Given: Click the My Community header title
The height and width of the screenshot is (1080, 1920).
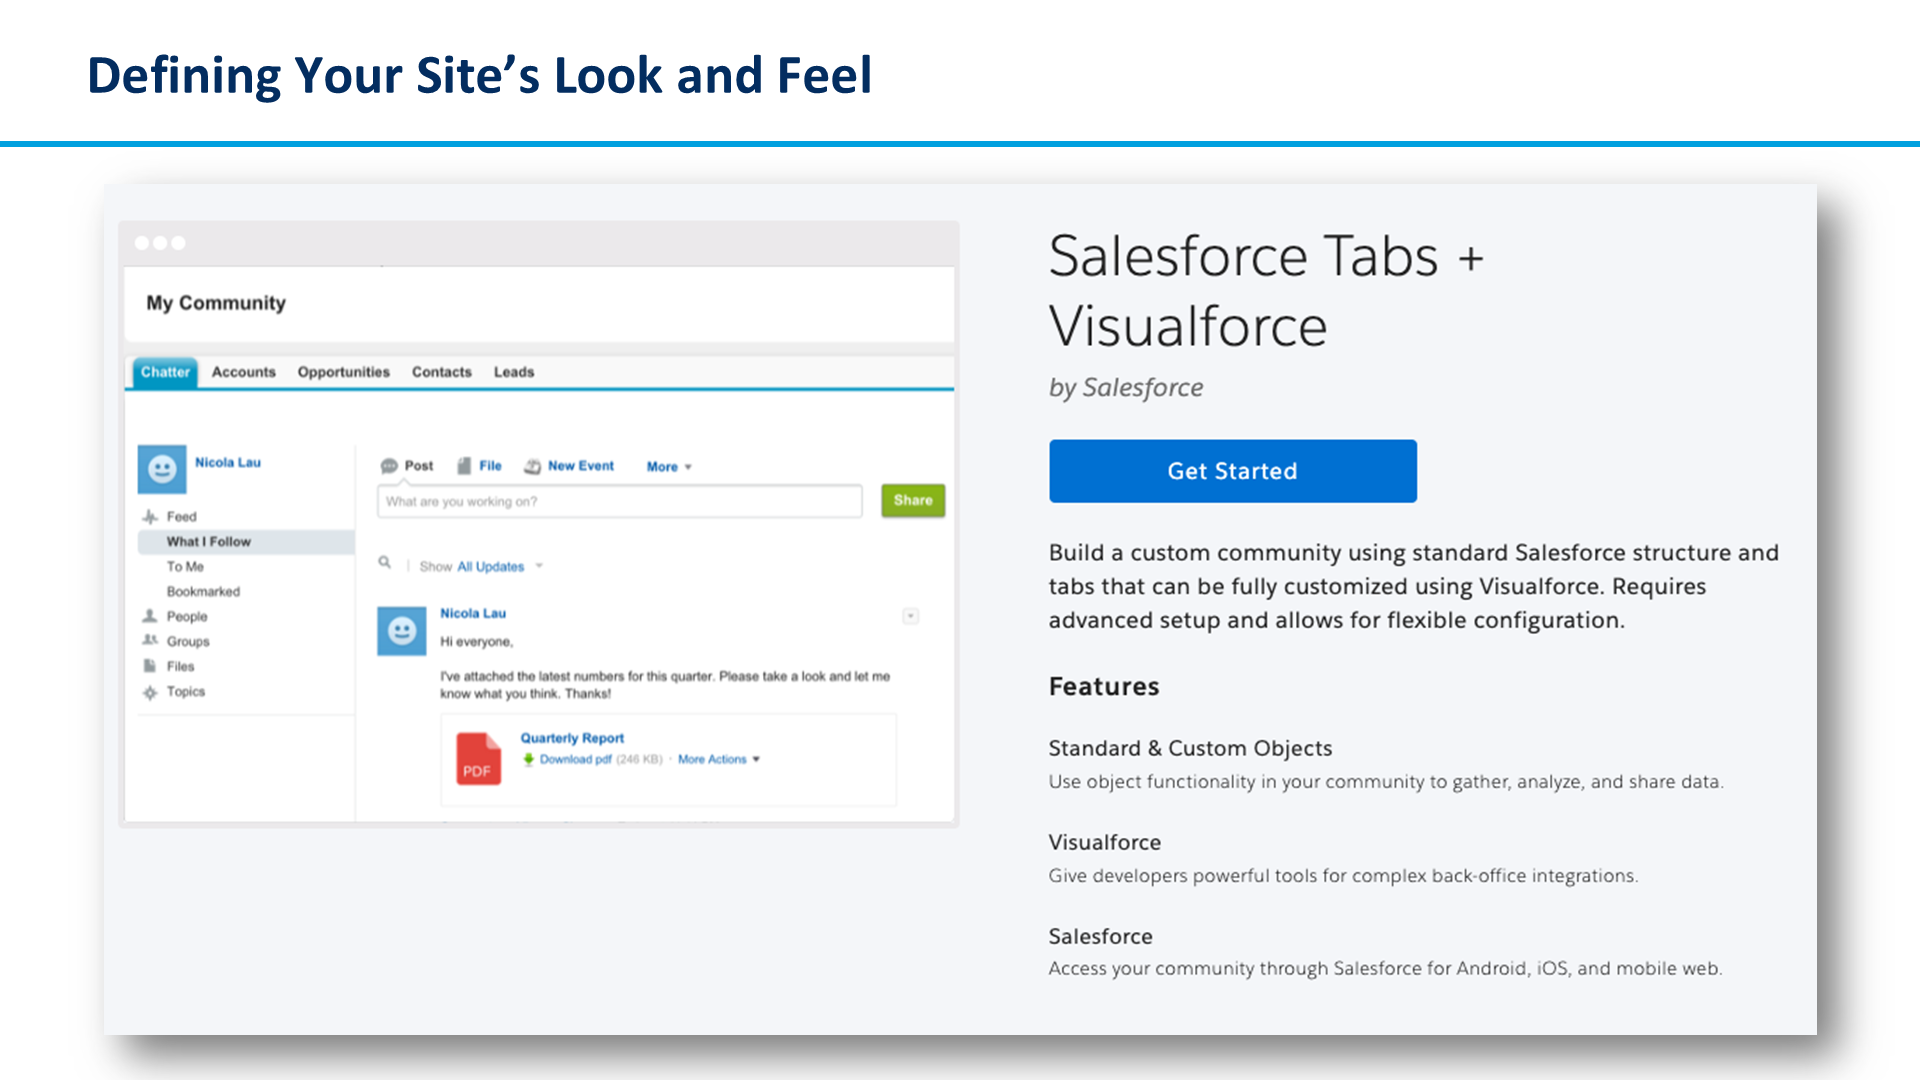Looking at the screenshot, I should click(216, 303).
